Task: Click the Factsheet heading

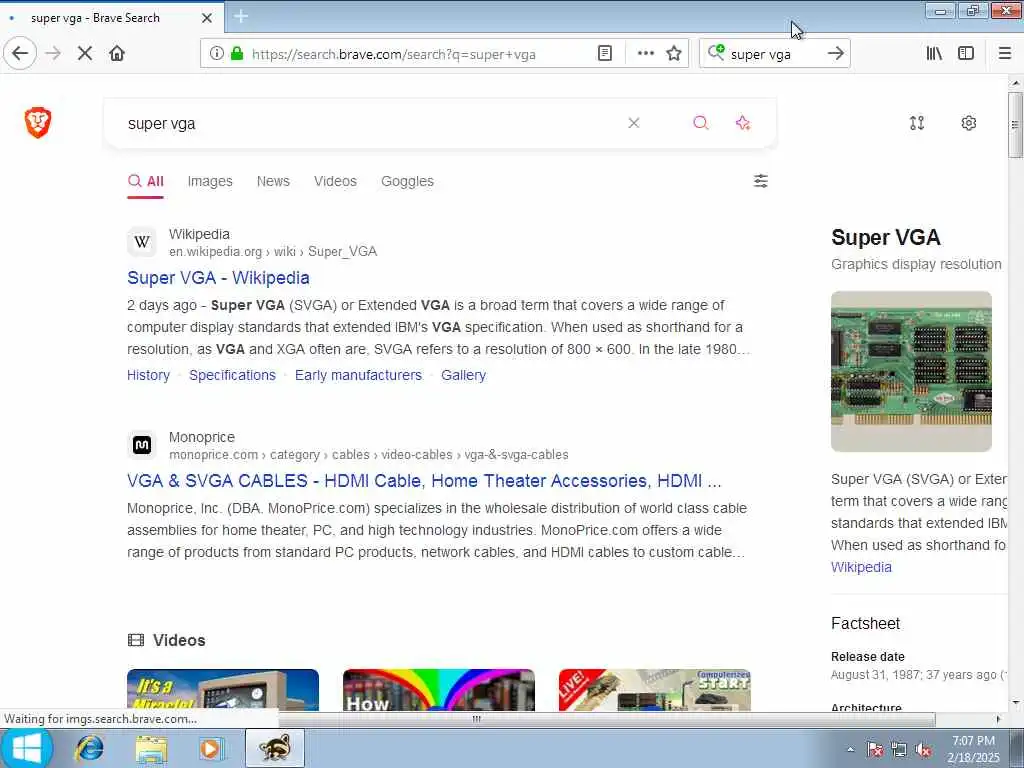Action: pos(865,623)
